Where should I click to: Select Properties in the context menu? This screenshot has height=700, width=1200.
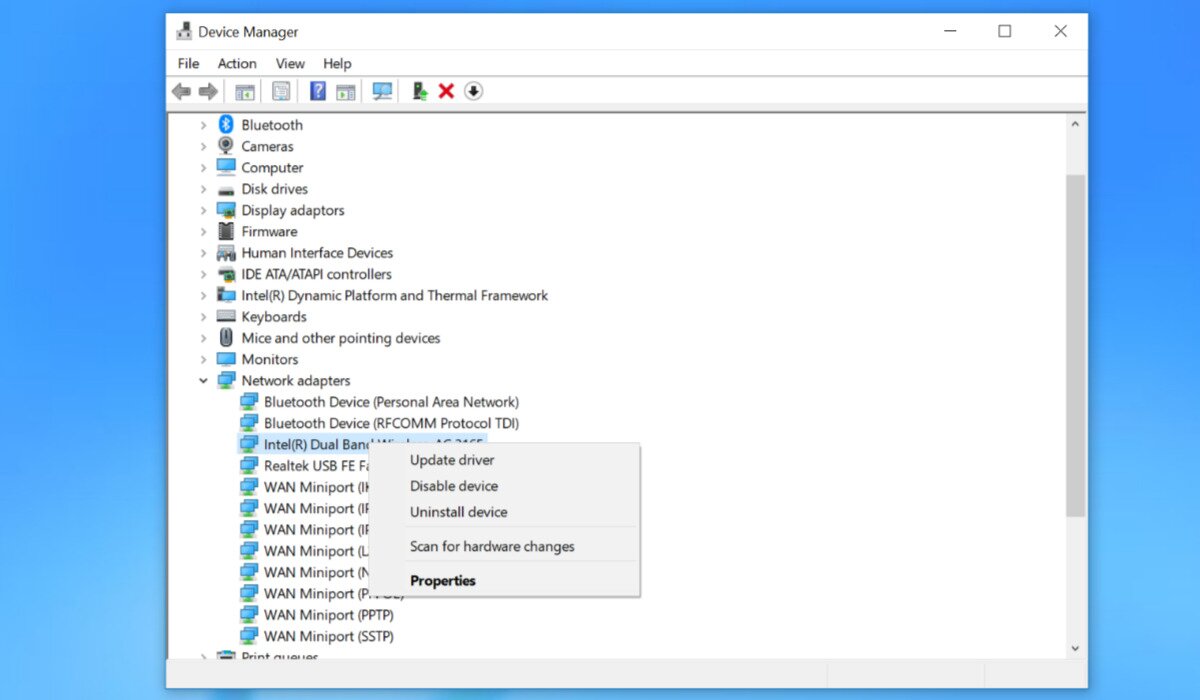(x=443, y=580)
